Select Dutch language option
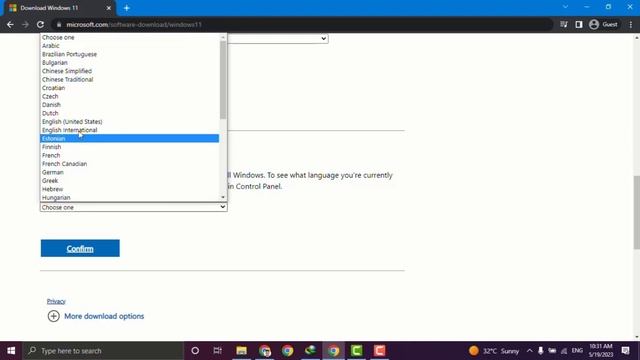The image size is (640, 360). point(129,113)
